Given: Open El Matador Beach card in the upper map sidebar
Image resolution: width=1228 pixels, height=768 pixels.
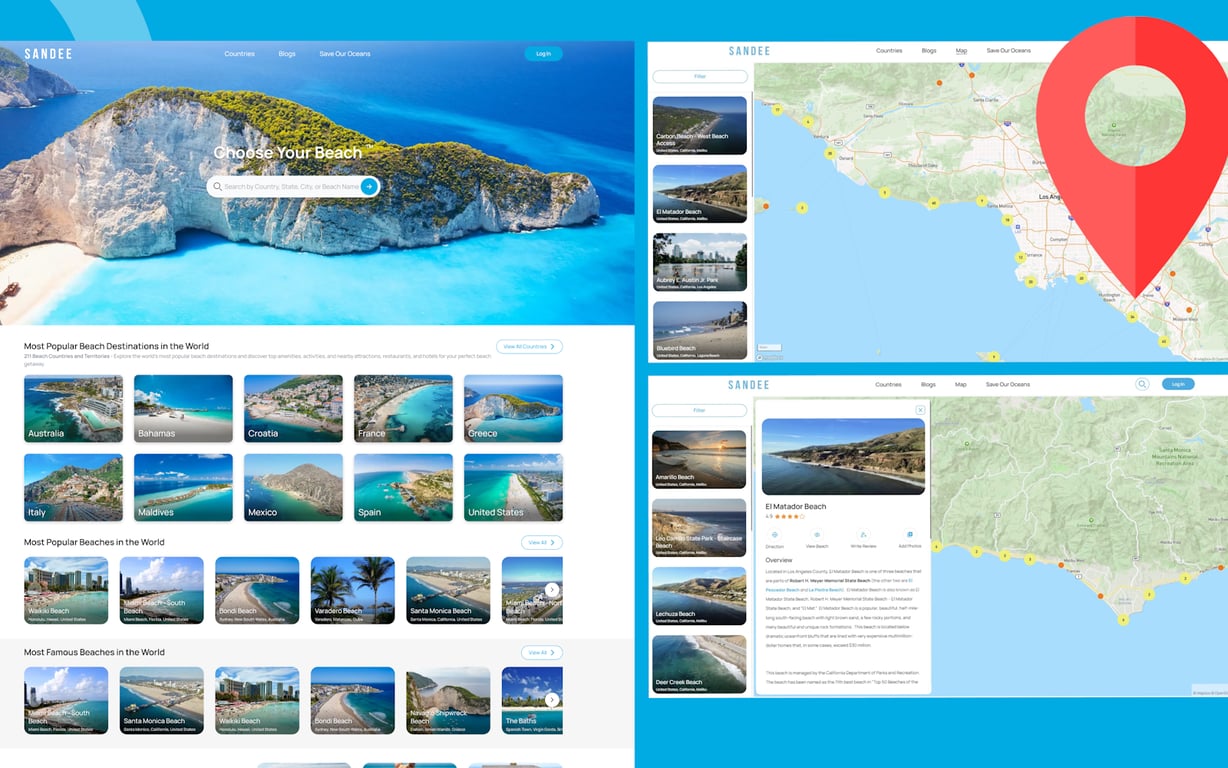Looking at the screenshot, I should [x=700, y=193].
